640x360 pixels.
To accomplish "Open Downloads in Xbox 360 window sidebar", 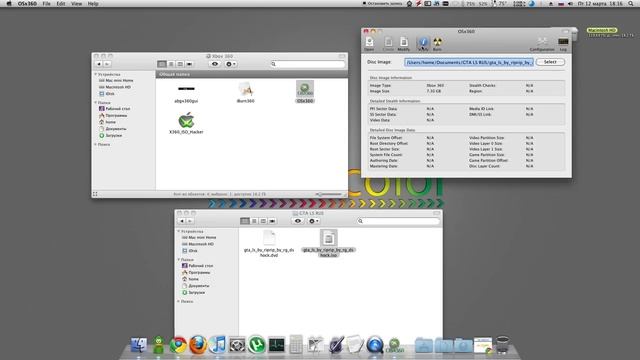I will click(111, 135).
